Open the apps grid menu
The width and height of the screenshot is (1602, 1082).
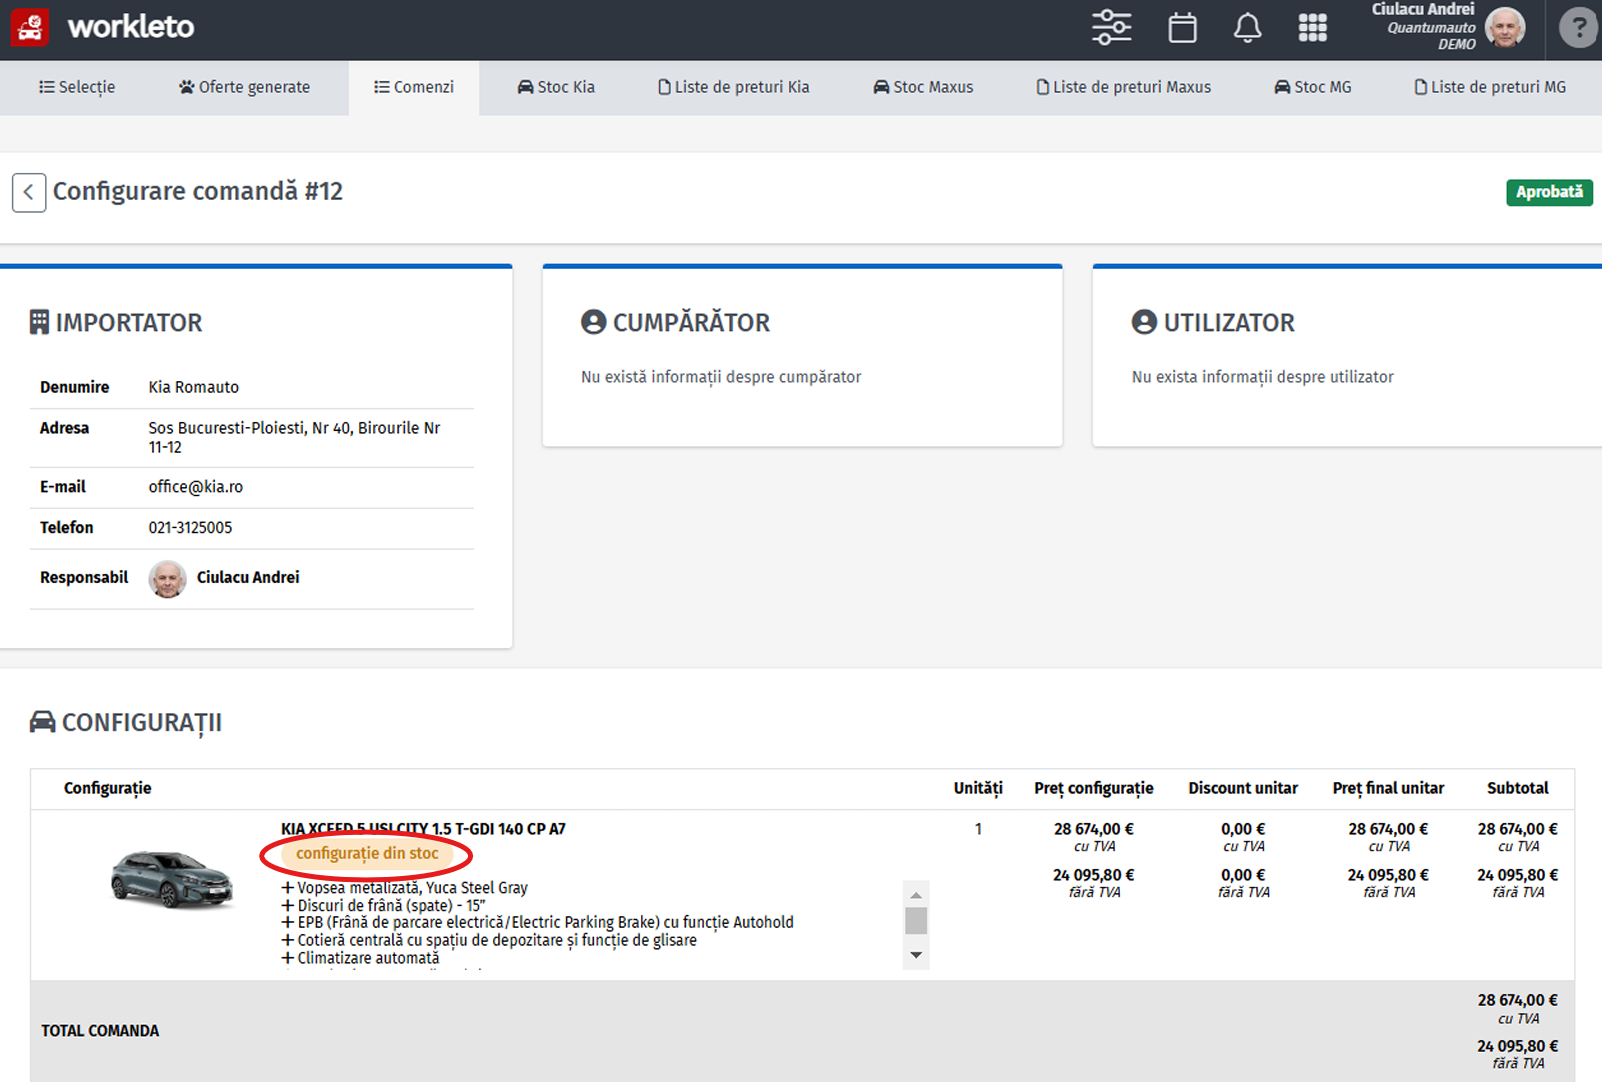pos(1312,27)
